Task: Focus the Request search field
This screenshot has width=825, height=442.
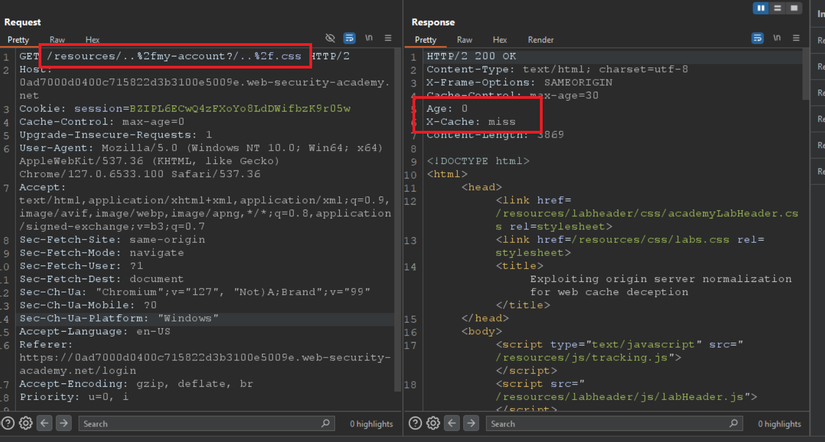Action: pyautogui.click(x=206, y=423)
